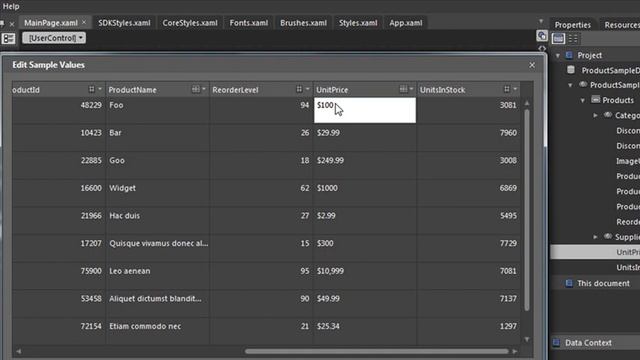
Task: Click the vertical scrollbar up arrow
Action: [527, 103]
